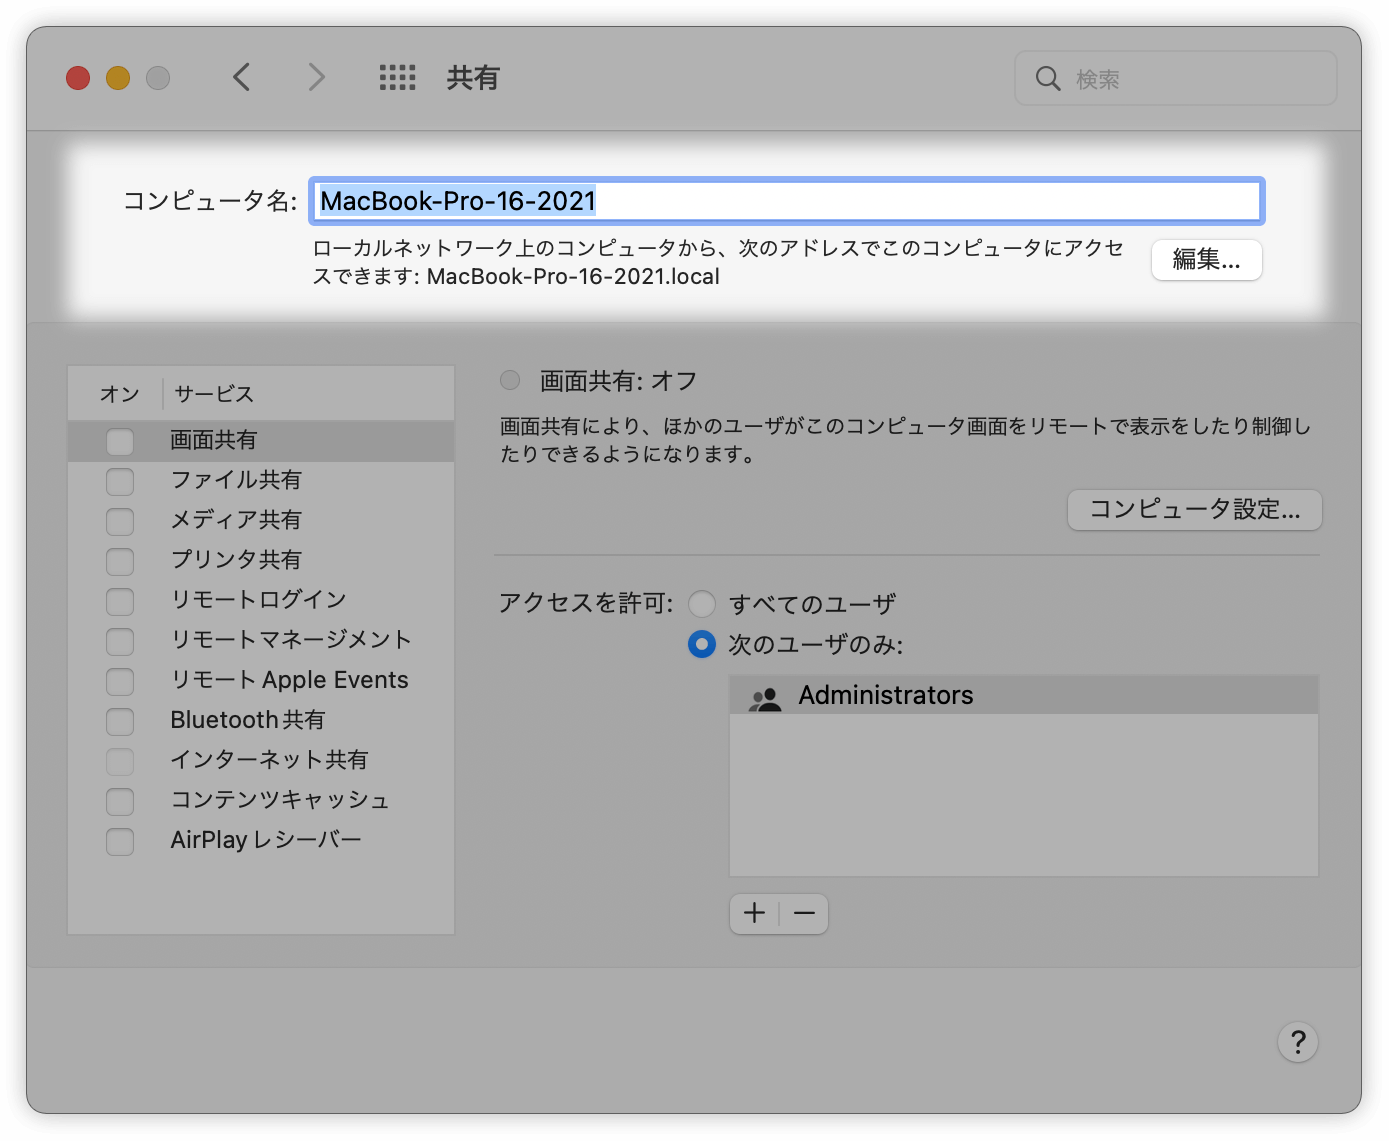Turn on リモートログイン checkbox
The image size is (1389, 1141).
120,601
